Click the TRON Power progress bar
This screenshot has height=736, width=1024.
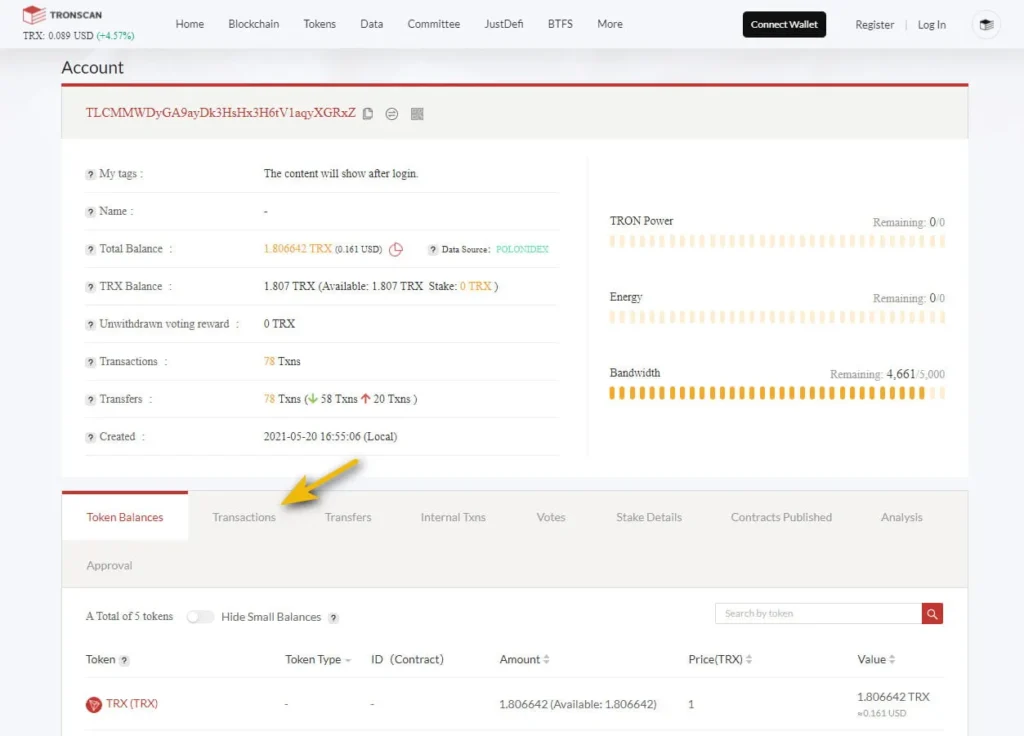tap(777, 241)
